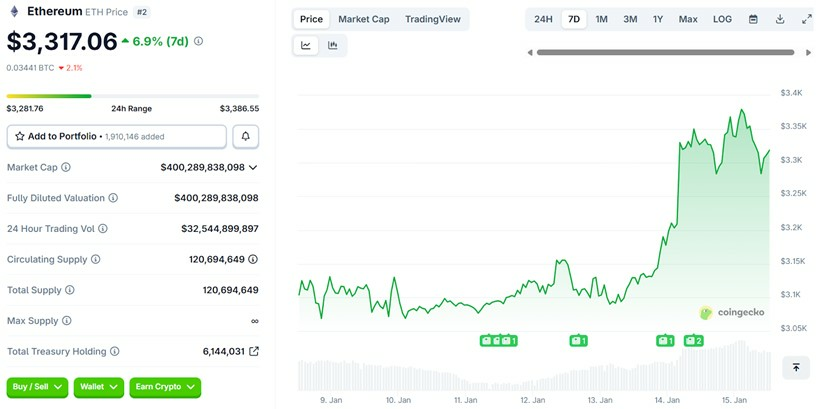The width and height of the screenshot is (821, 409).
Task: Select the 1Y time range
Action: [x=658, y=19]
